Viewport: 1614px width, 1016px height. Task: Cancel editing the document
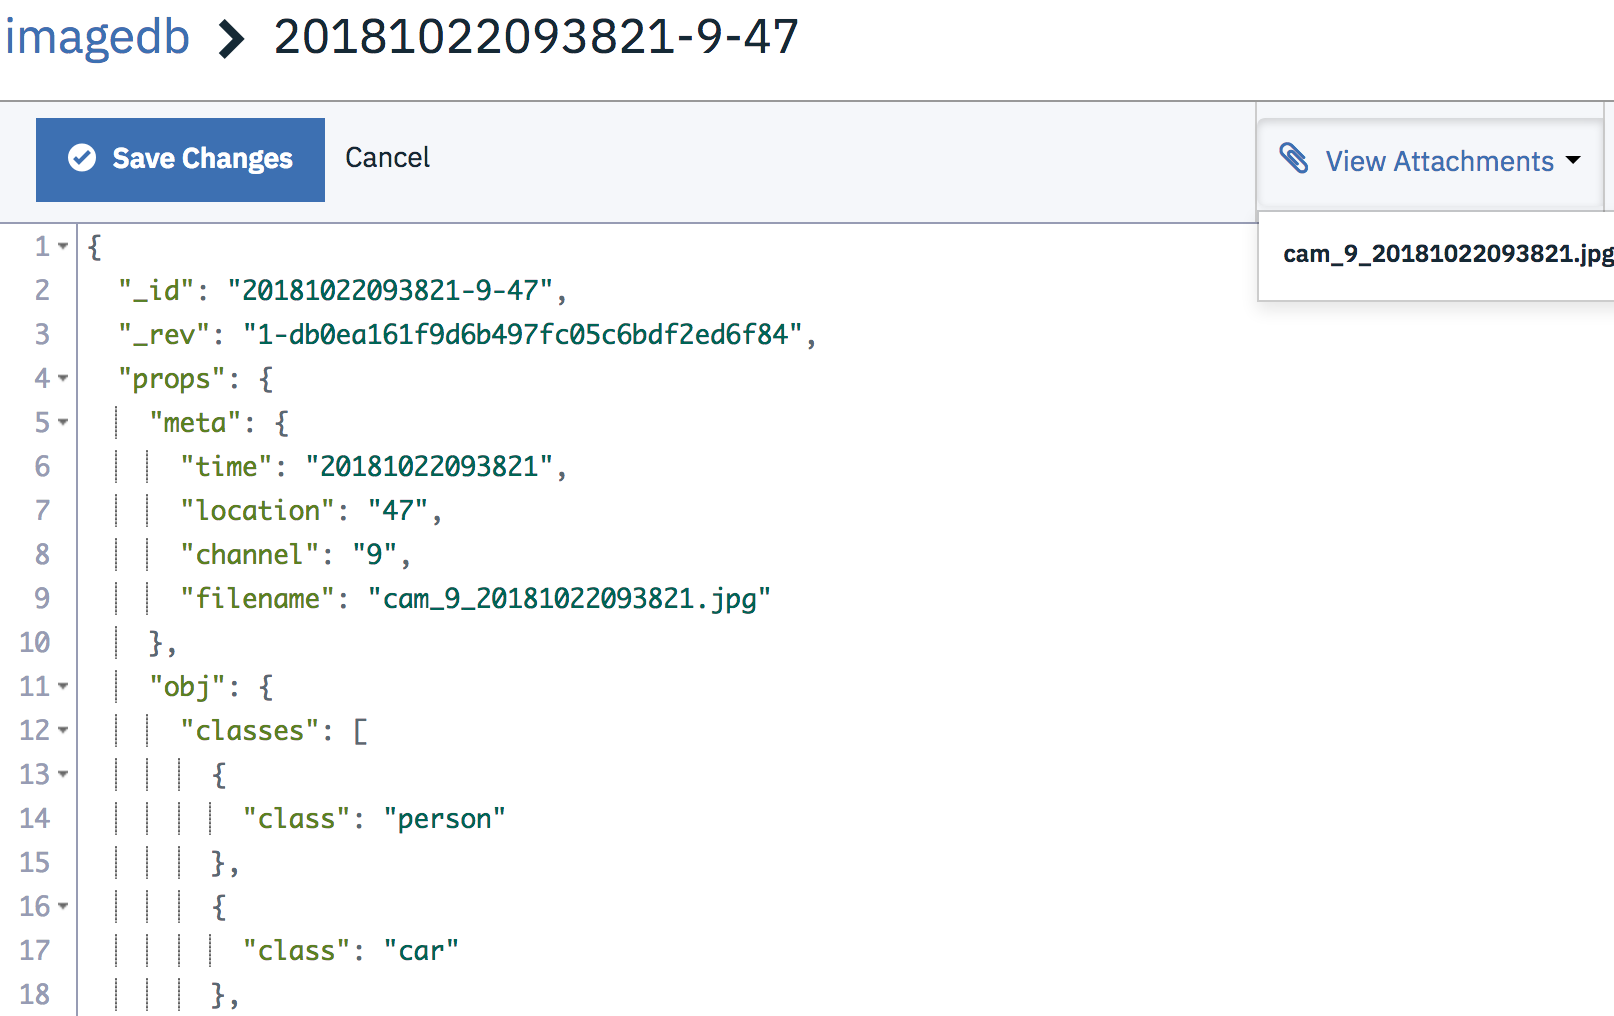pyautogui.click(x=387, y=158)
